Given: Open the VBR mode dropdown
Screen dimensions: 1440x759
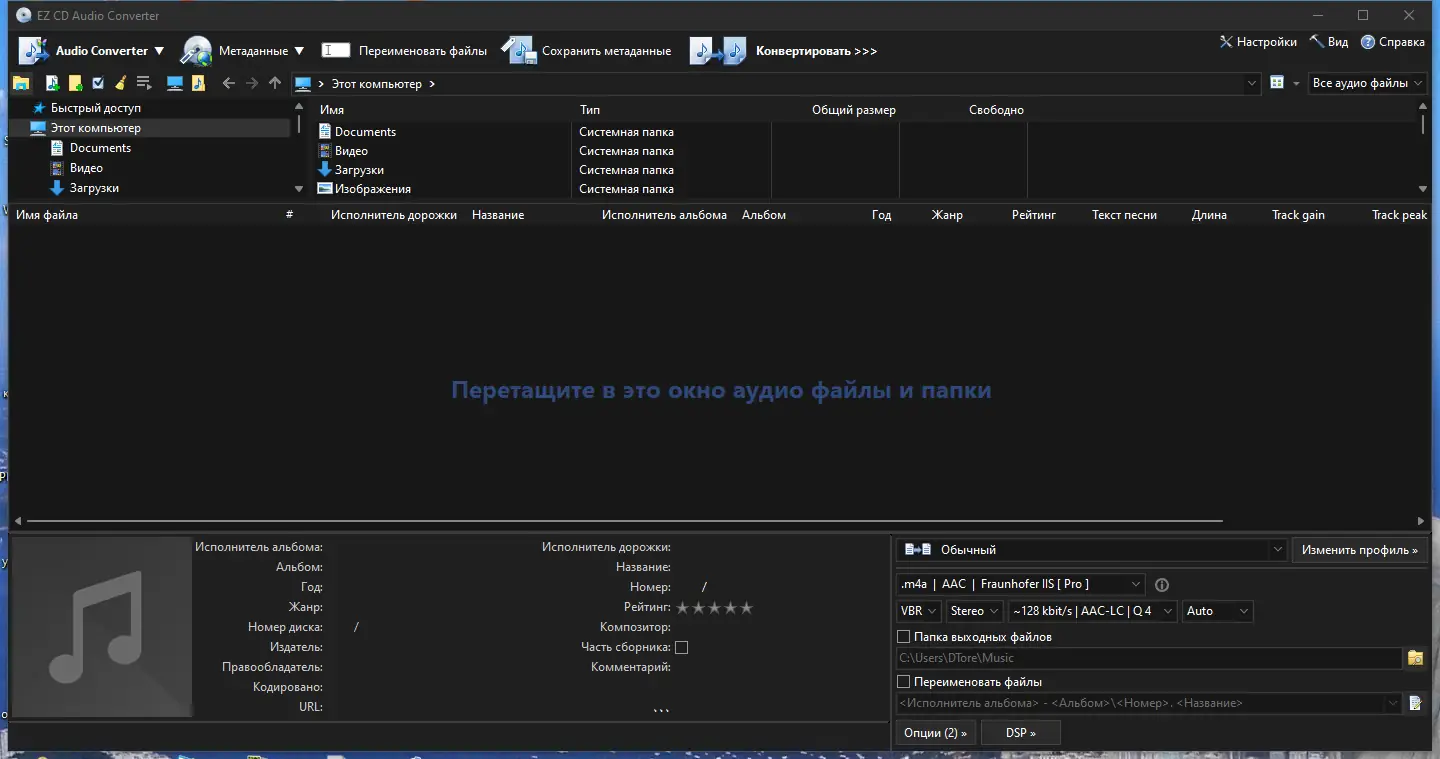Looking at the screenshot, I should [x=919, y=611].
